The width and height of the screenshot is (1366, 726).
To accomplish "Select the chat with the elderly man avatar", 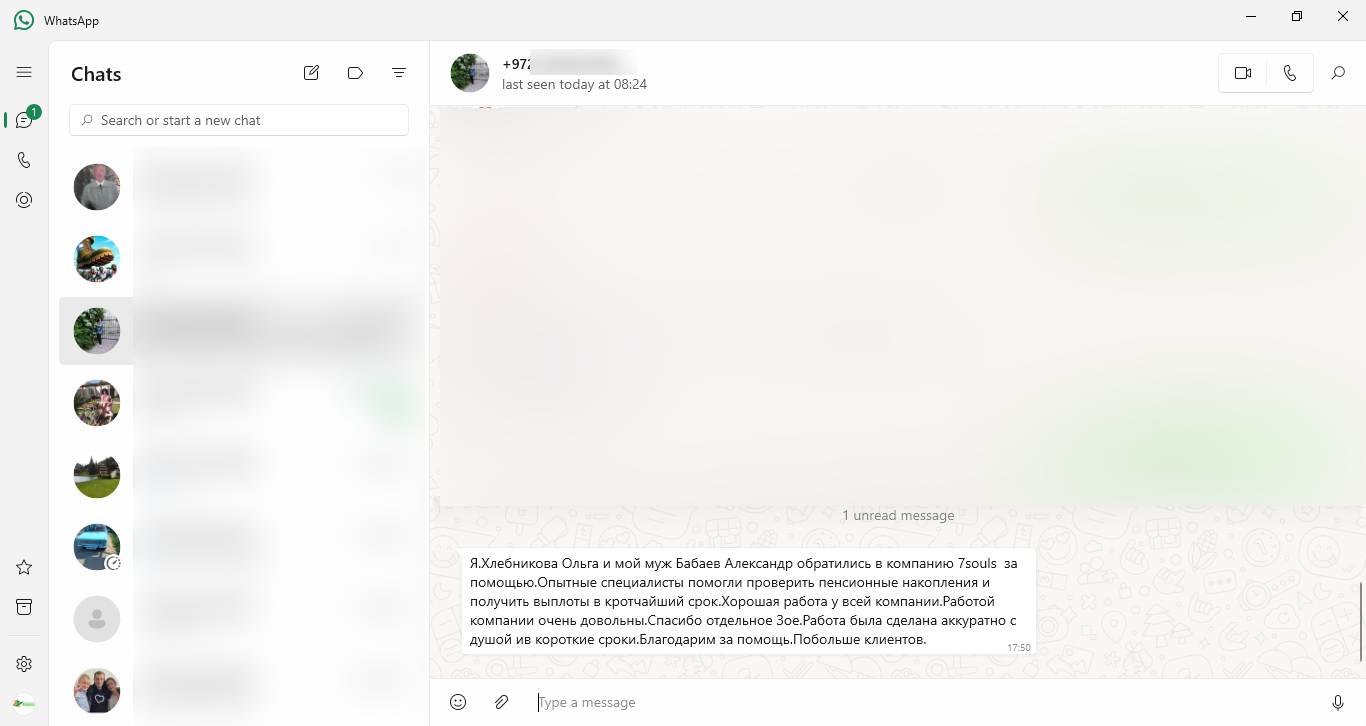I will [x=242, y=187].
